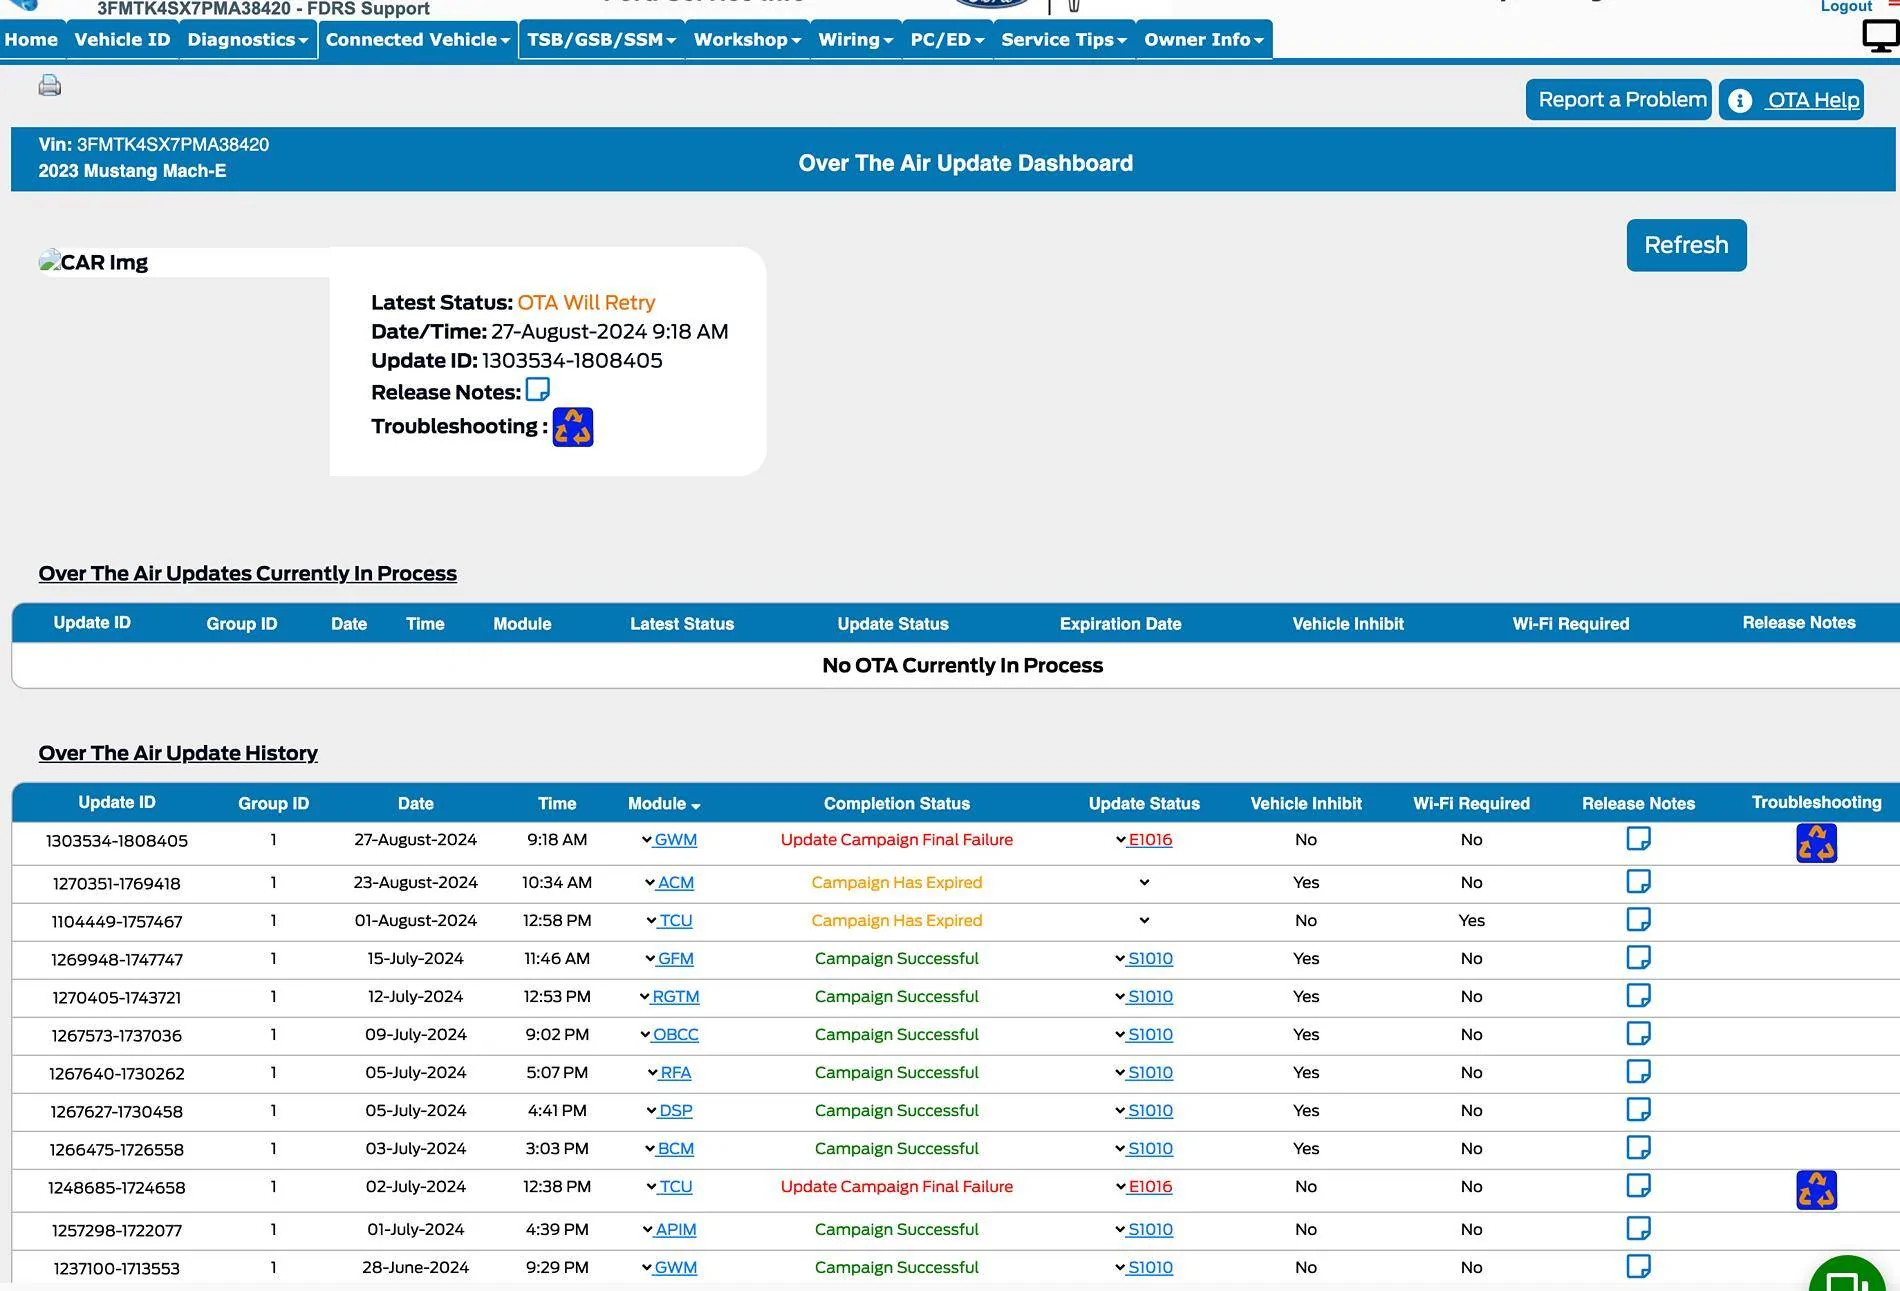Open release notes for update 1303534-1808405
Image resolution: width=1900 pixels, height=1291 pixels.
(1638, 839)
